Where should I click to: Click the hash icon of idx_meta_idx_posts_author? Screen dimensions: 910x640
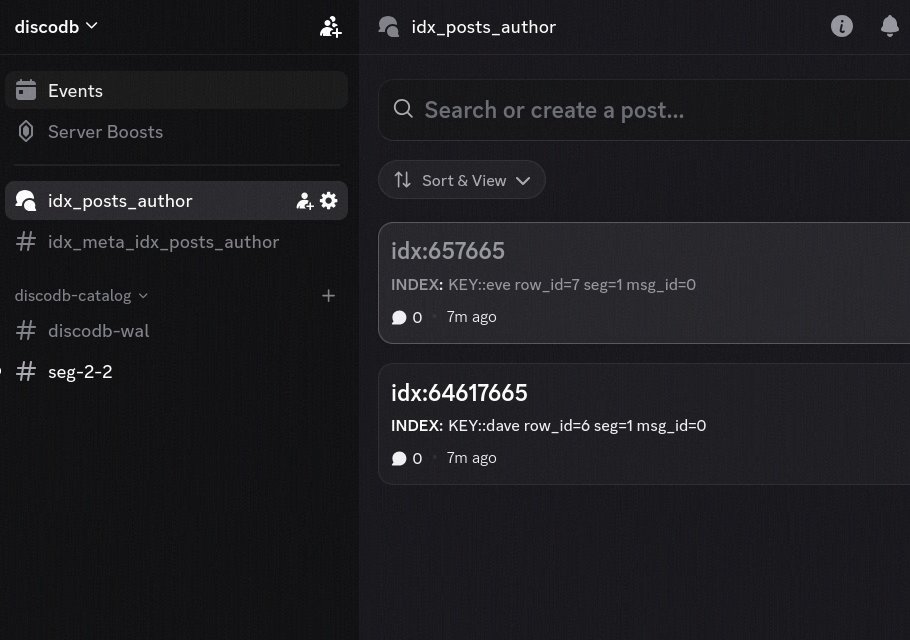[26, 241]
